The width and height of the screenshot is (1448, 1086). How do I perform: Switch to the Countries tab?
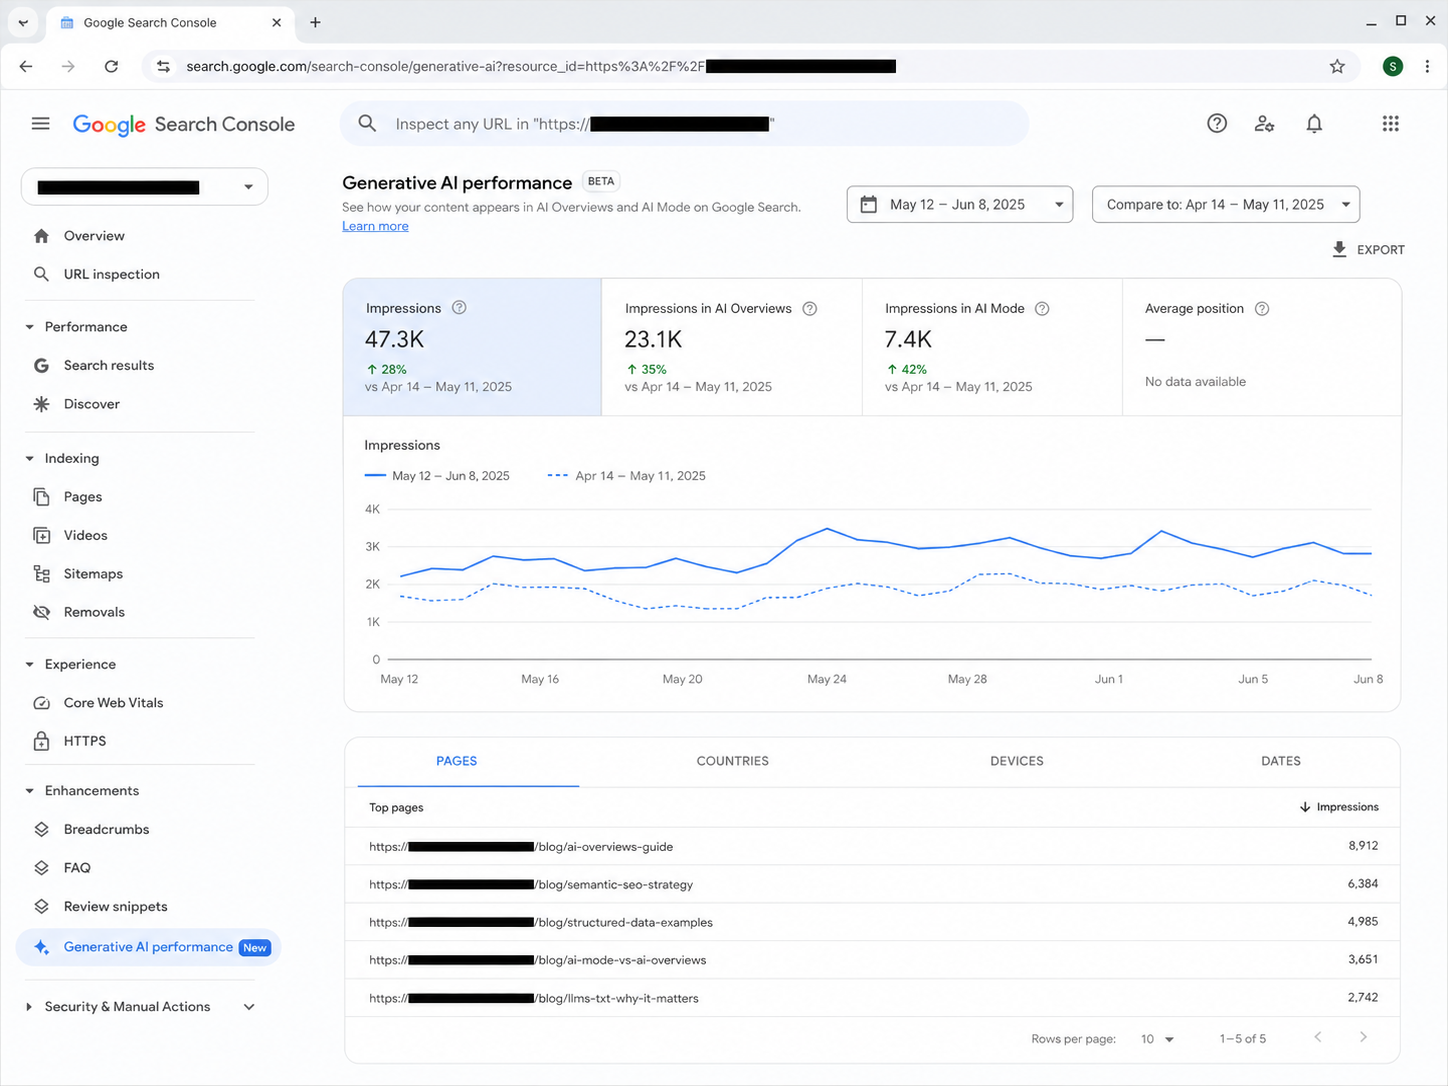coord(733,761)
